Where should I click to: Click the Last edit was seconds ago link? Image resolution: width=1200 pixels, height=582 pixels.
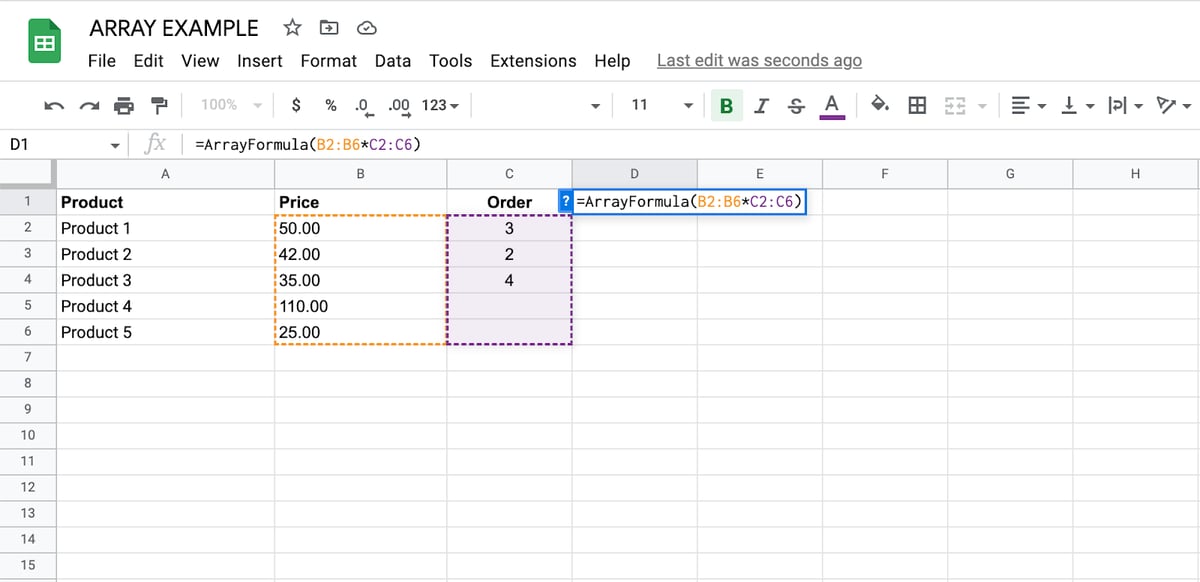coord(759,60)
